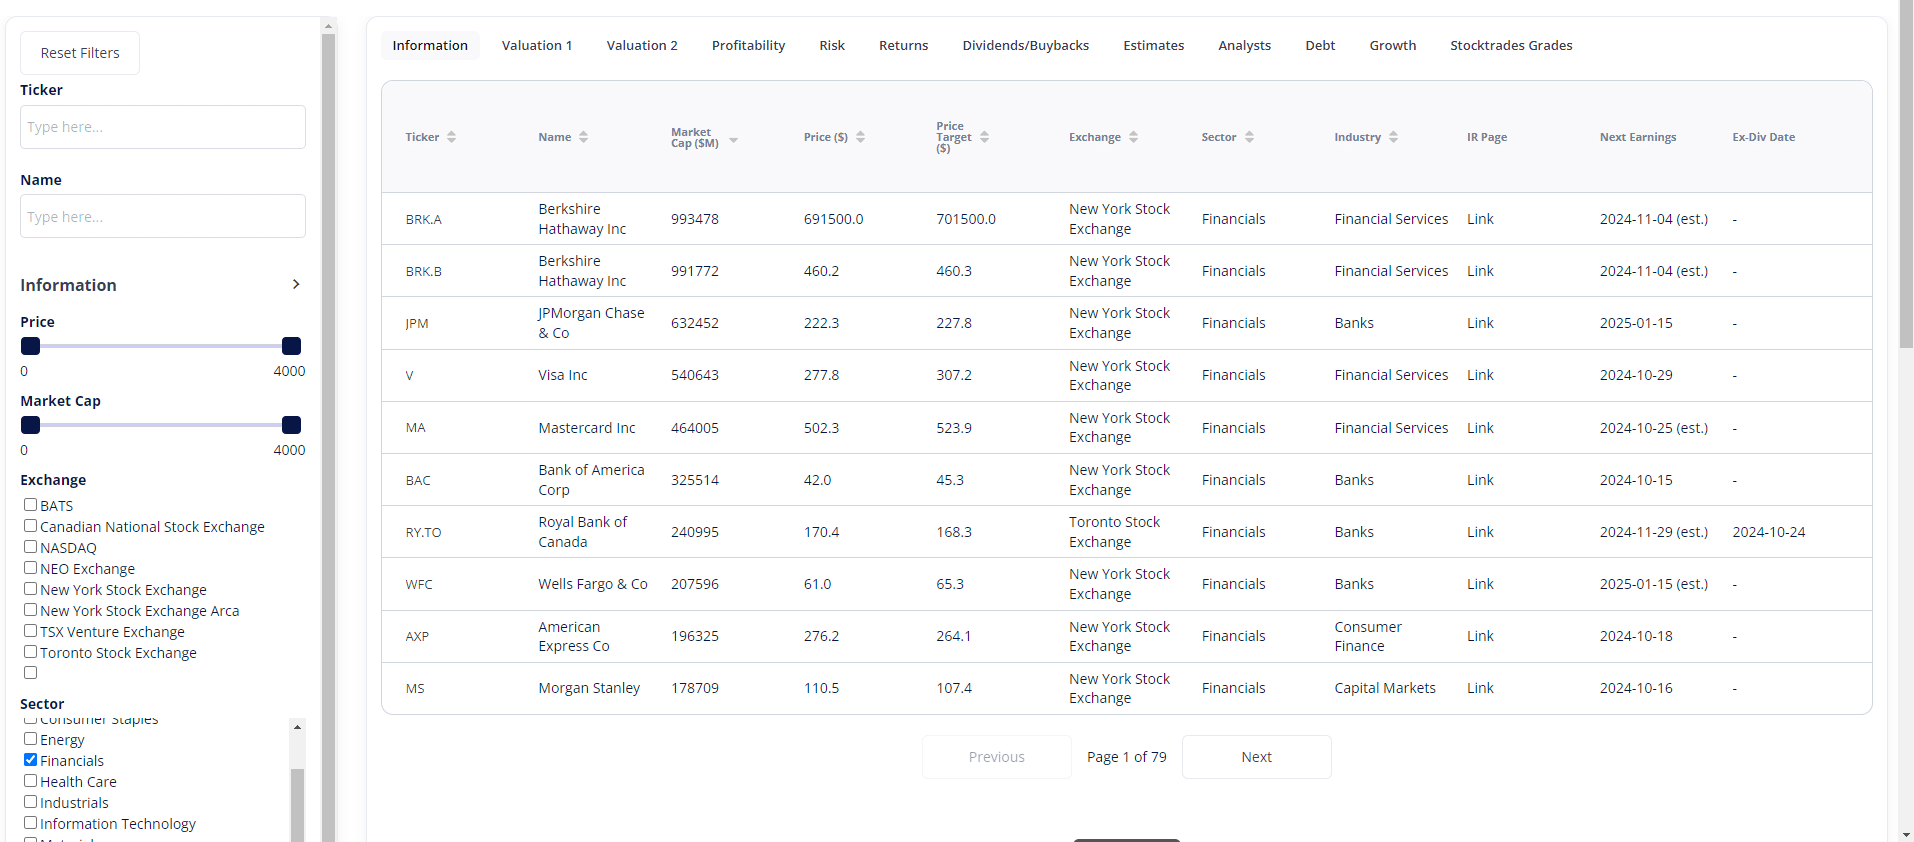Open the Dividends/Buybacks tab
Viewport: 1914px width, 842px height.
coord(1025,46)
